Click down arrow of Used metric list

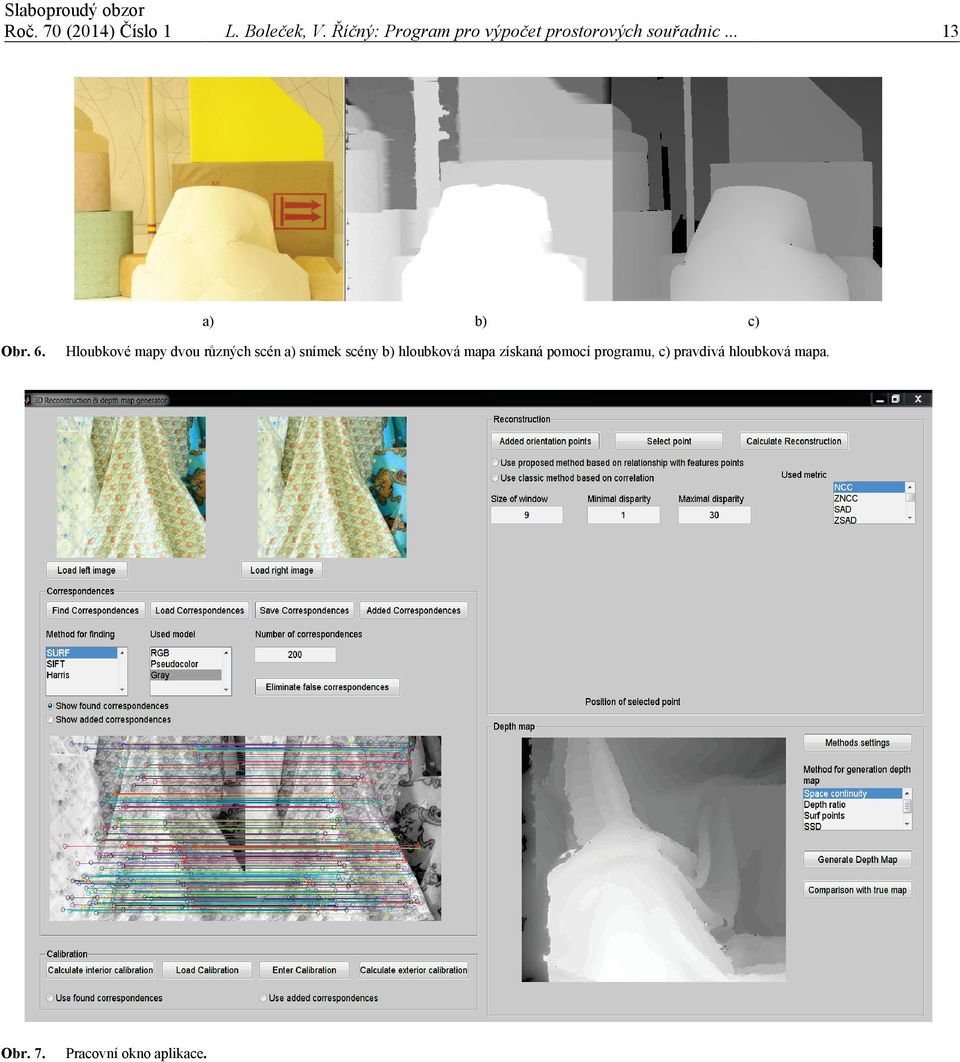910,518
